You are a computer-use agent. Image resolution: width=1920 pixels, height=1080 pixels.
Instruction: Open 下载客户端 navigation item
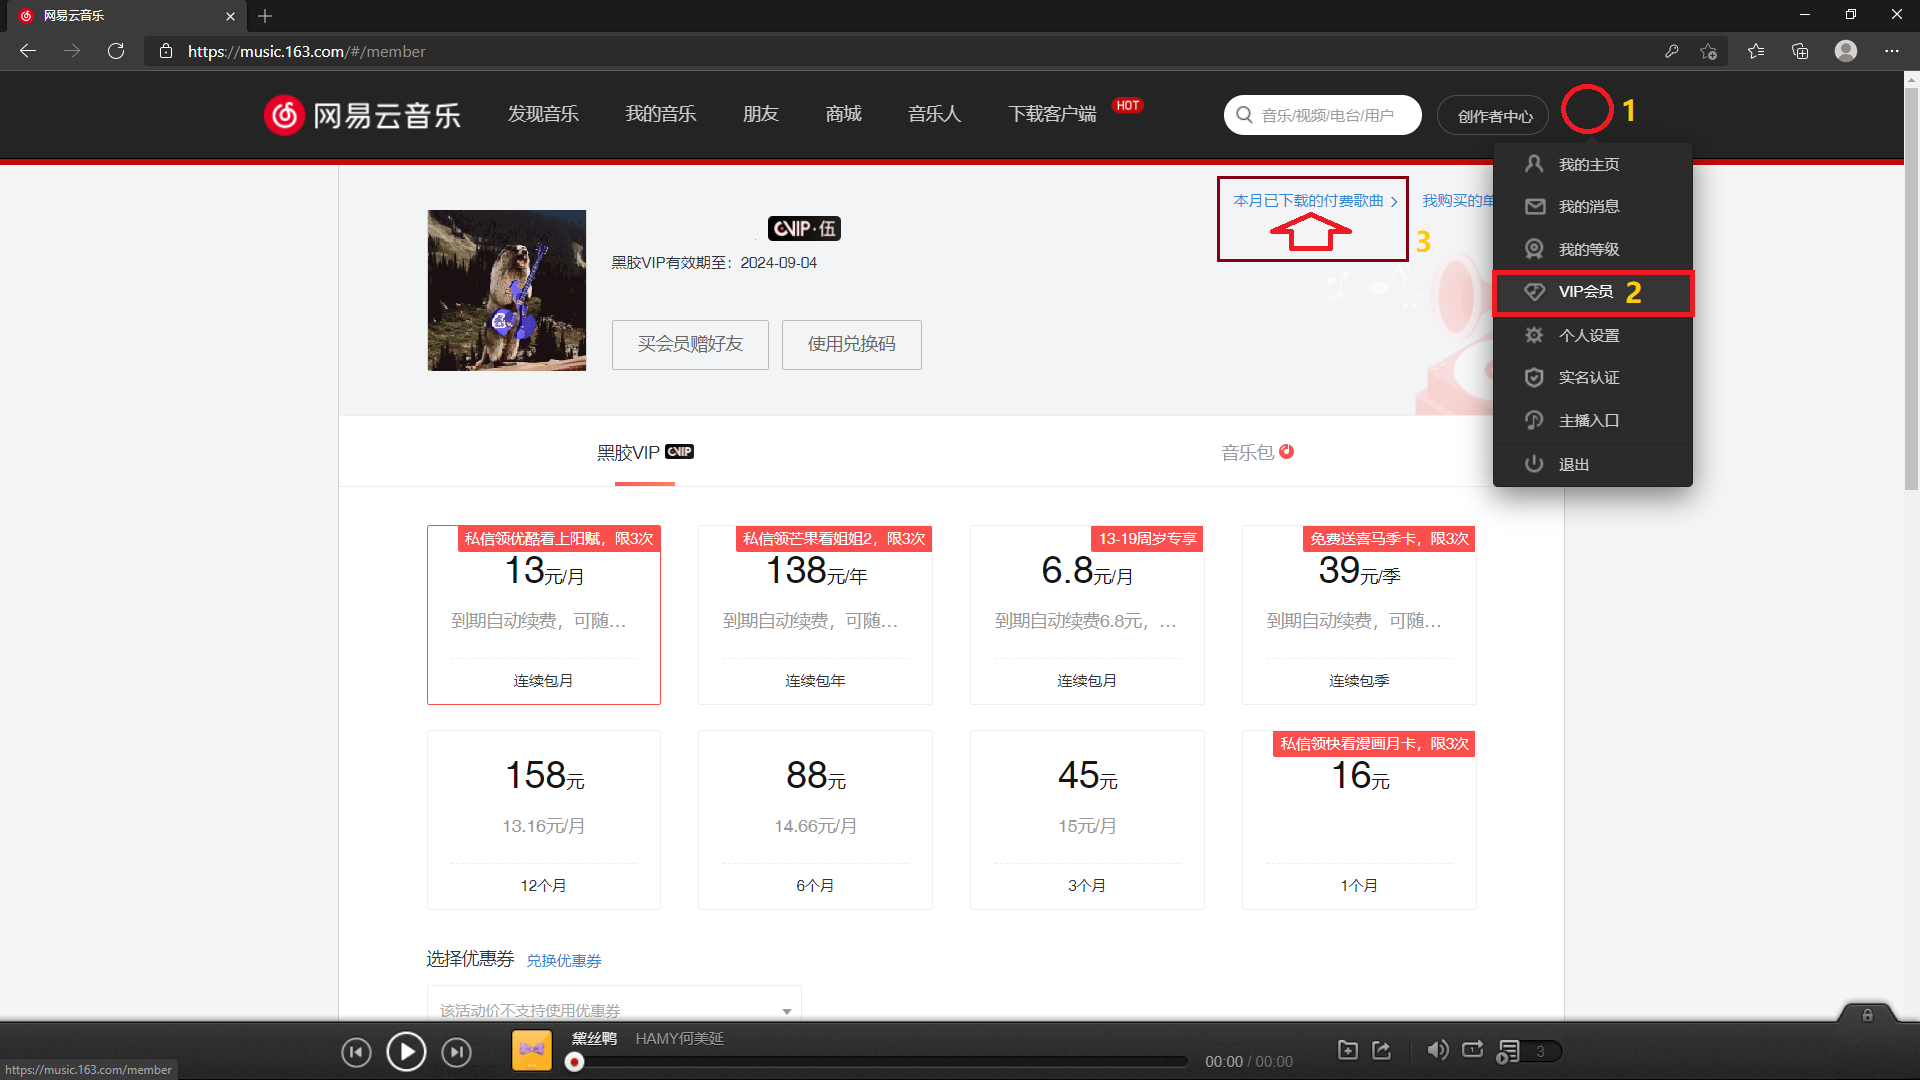1052,114
